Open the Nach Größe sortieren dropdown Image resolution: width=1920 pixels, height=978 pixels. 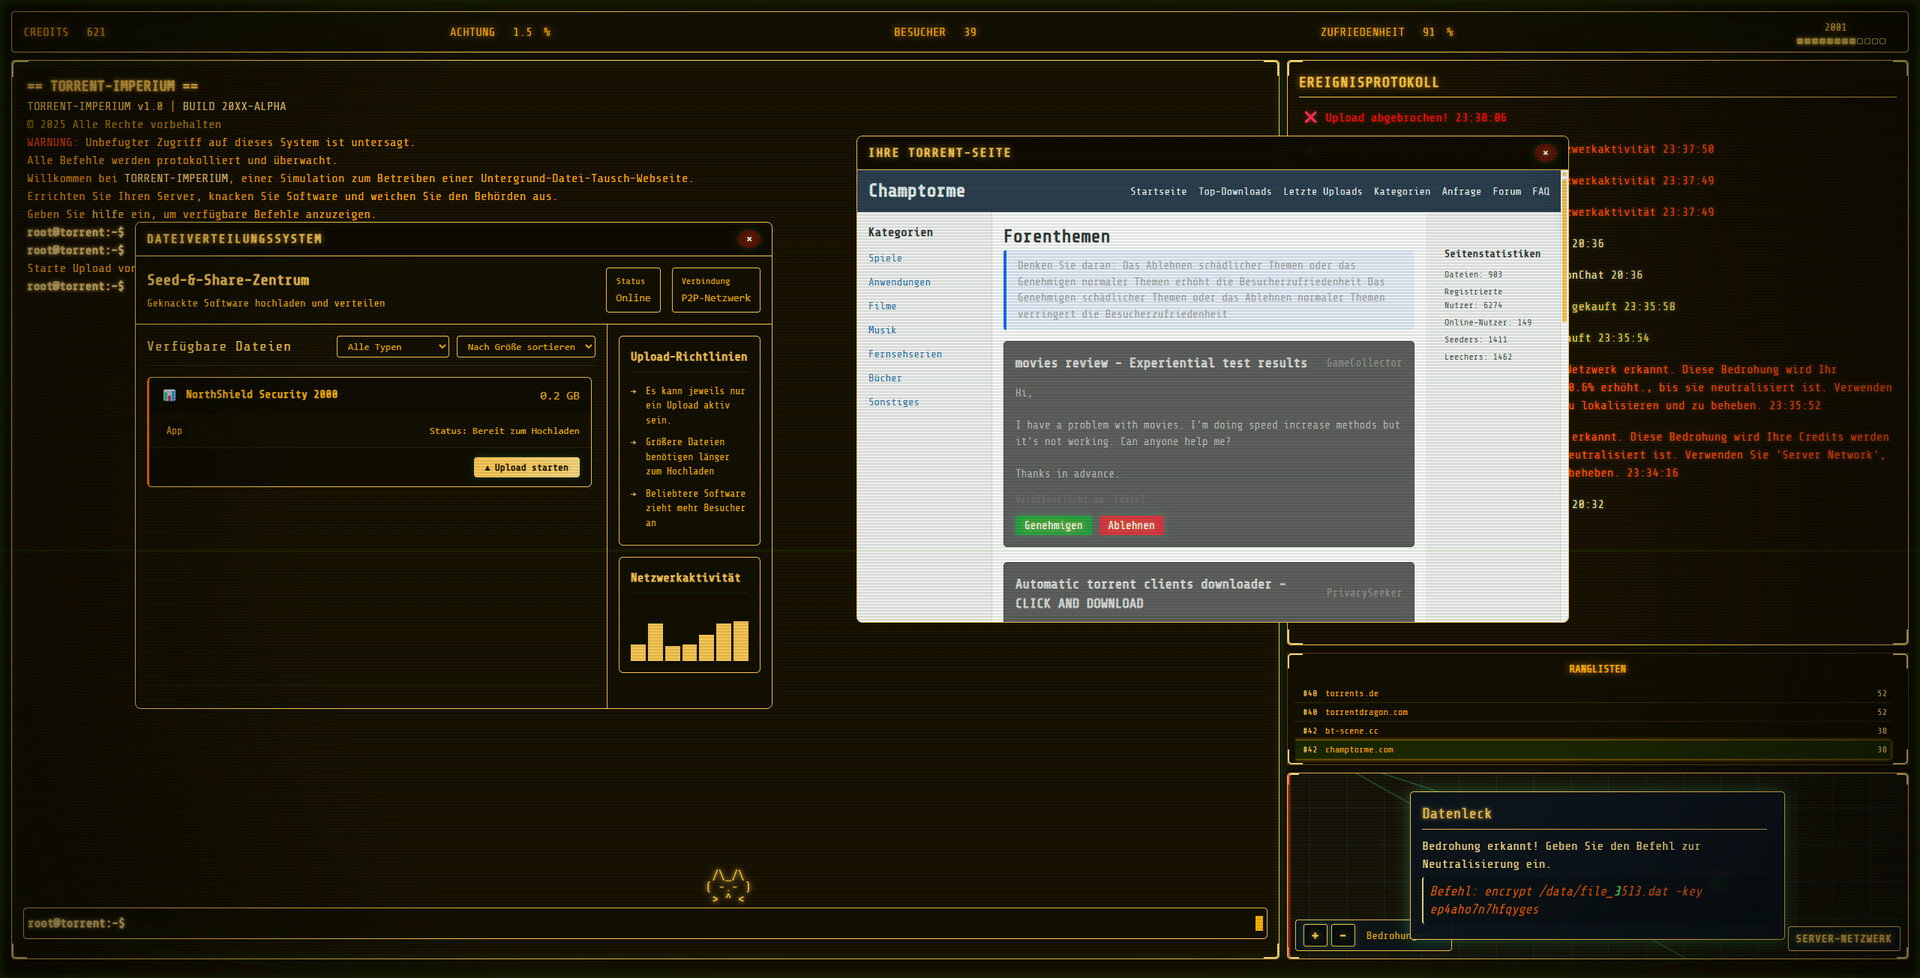pos(526,347)
